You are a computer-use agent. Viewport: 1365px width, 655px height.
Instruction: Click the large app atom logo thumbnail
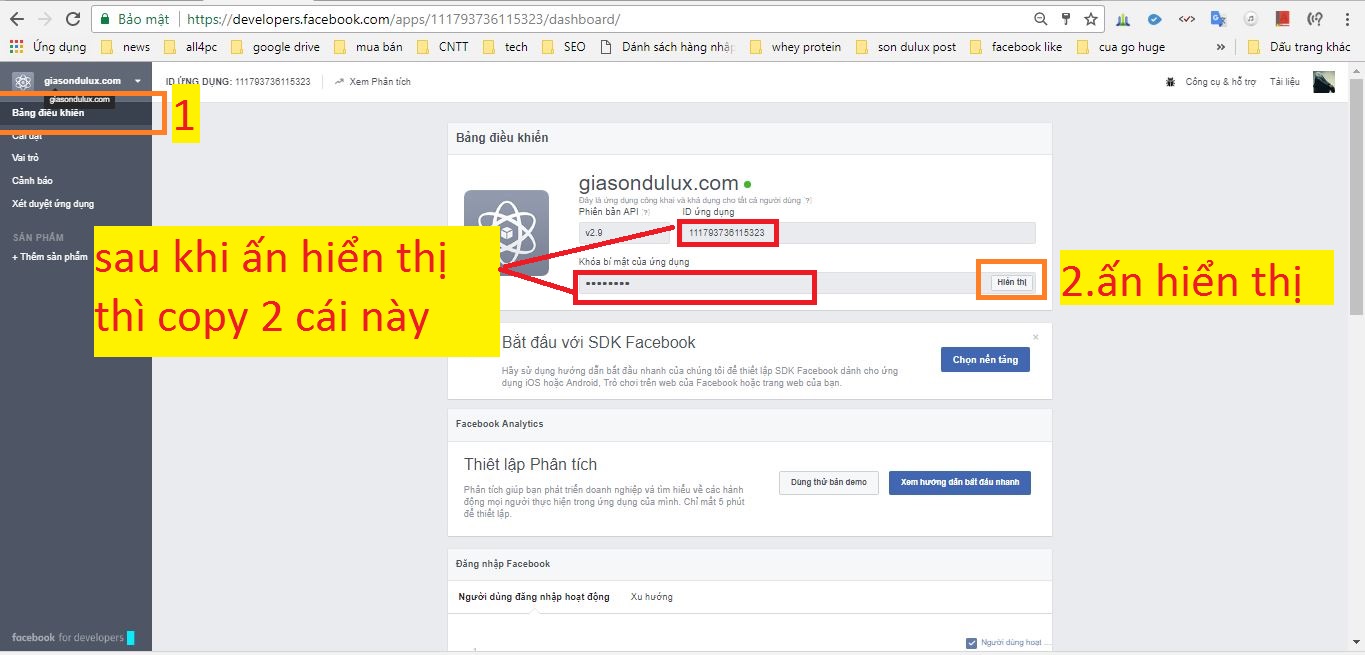[x=506, y=232]
